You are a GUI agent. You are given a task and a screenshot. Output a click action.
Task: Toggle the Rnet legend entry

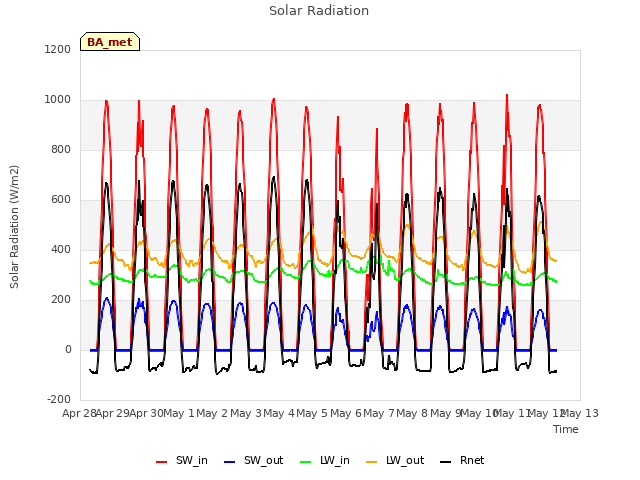tap(462, 461)
